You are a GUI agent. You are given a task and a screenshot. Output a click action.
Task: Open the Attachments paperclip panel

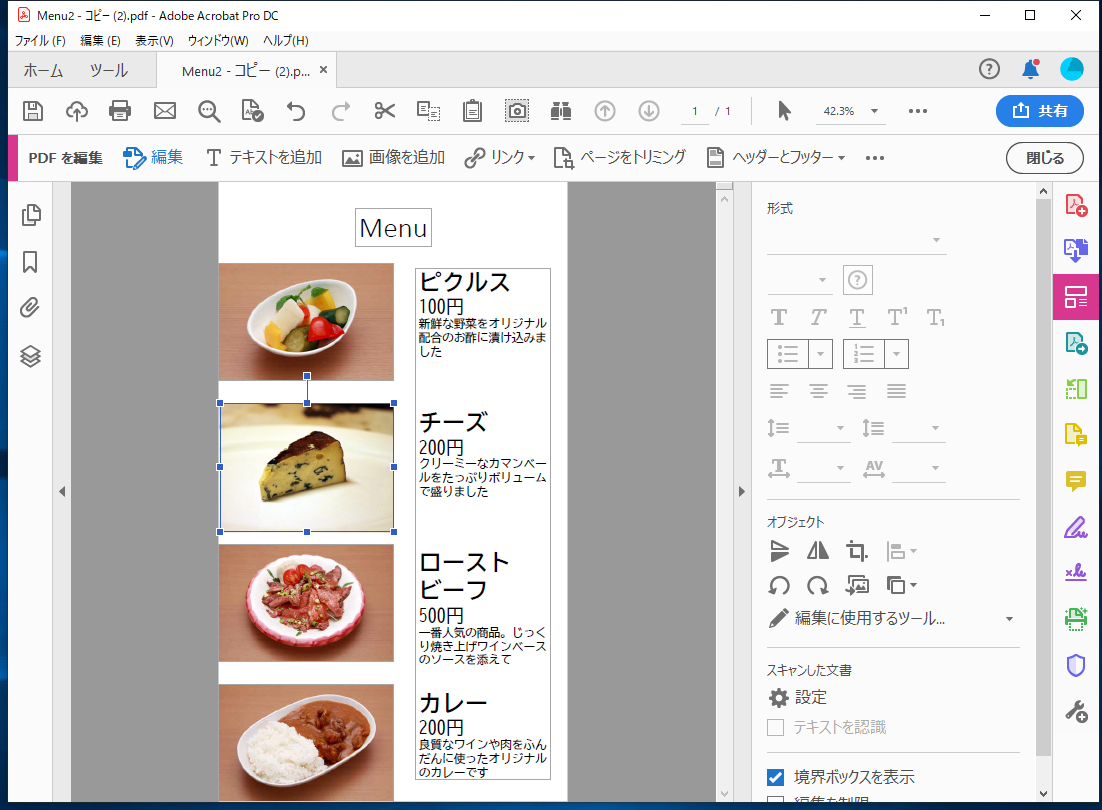[31, 308]
